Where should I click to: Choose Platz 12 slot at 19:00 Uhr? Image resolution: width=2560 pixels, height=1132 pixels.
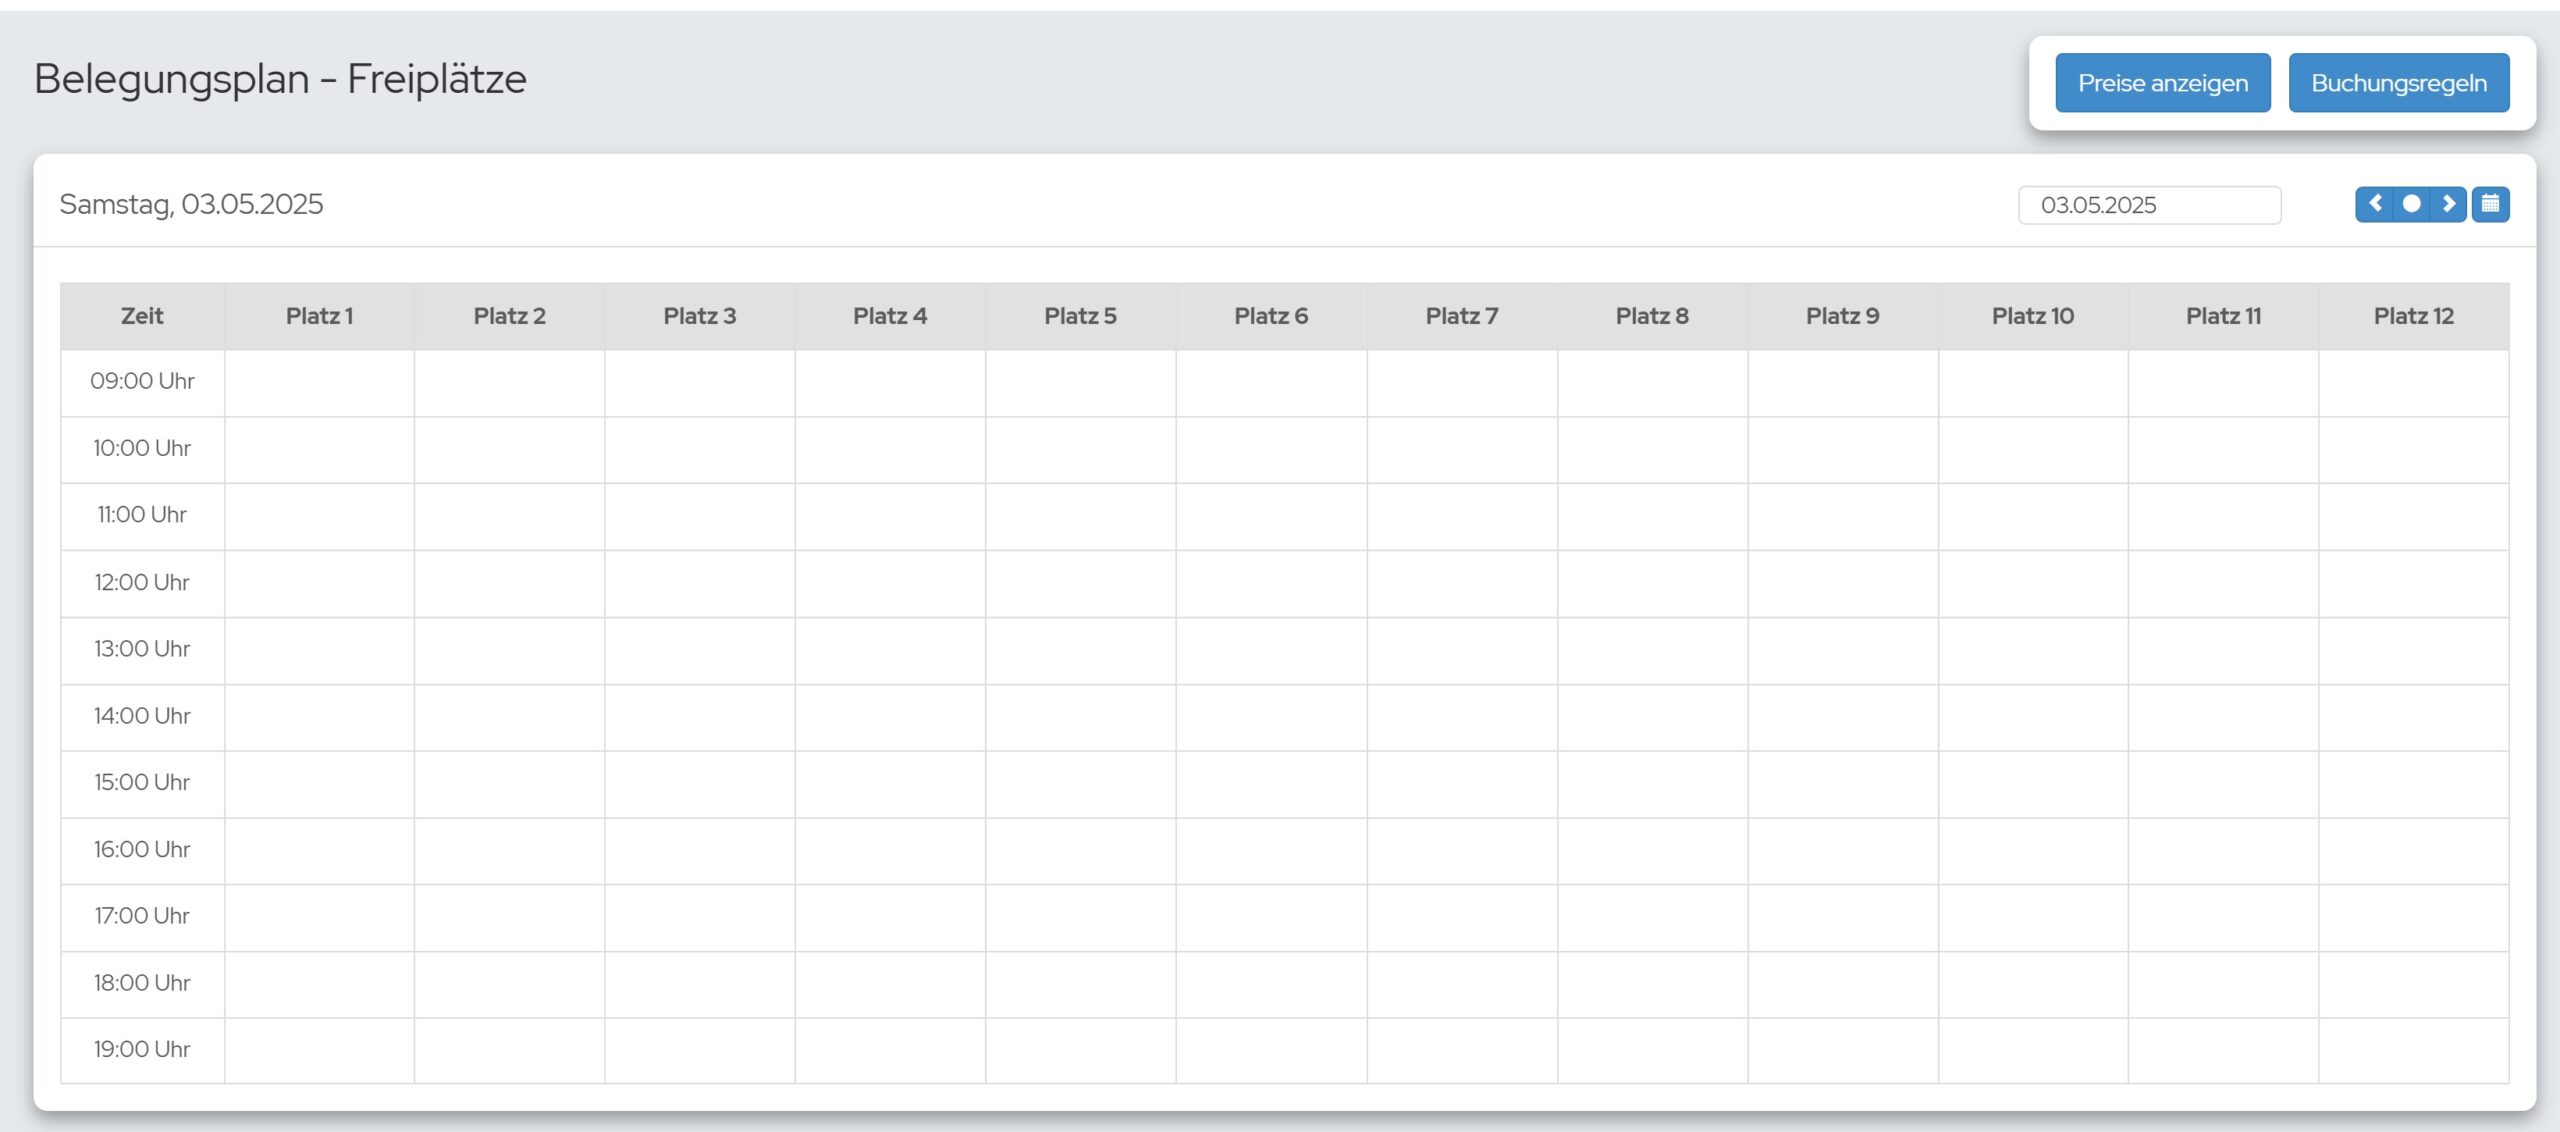tap(2414, 1051)
